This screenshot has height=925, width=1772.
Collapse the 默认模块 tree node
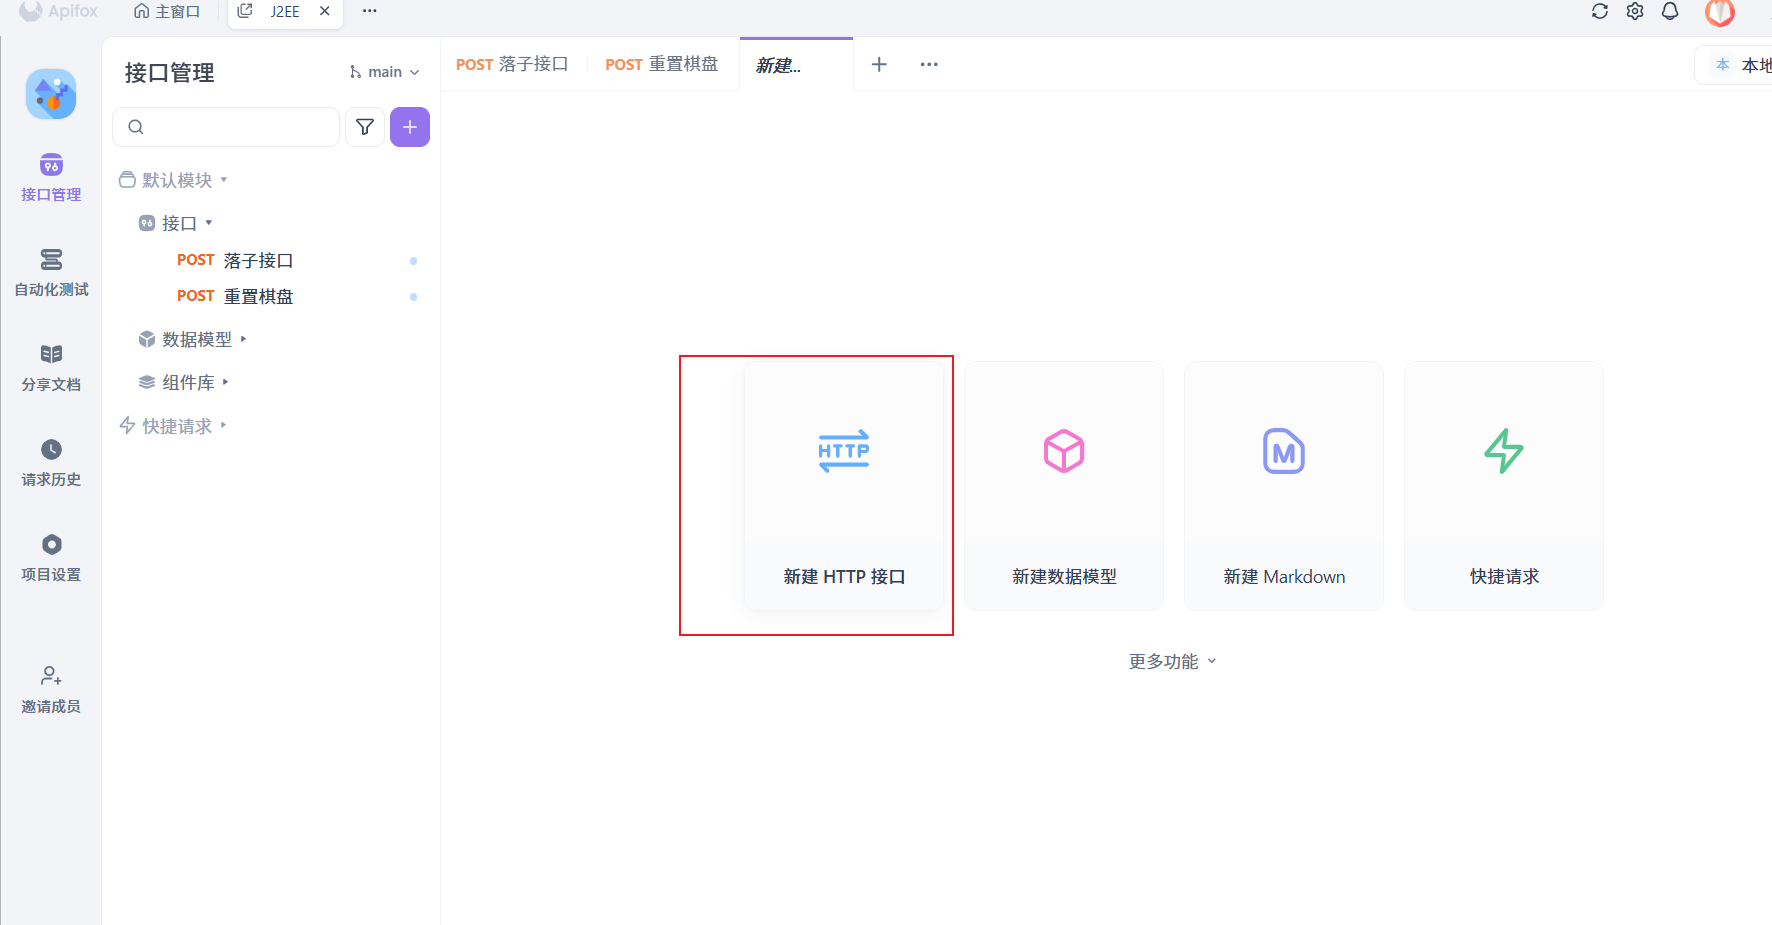[x=174, y=180]
